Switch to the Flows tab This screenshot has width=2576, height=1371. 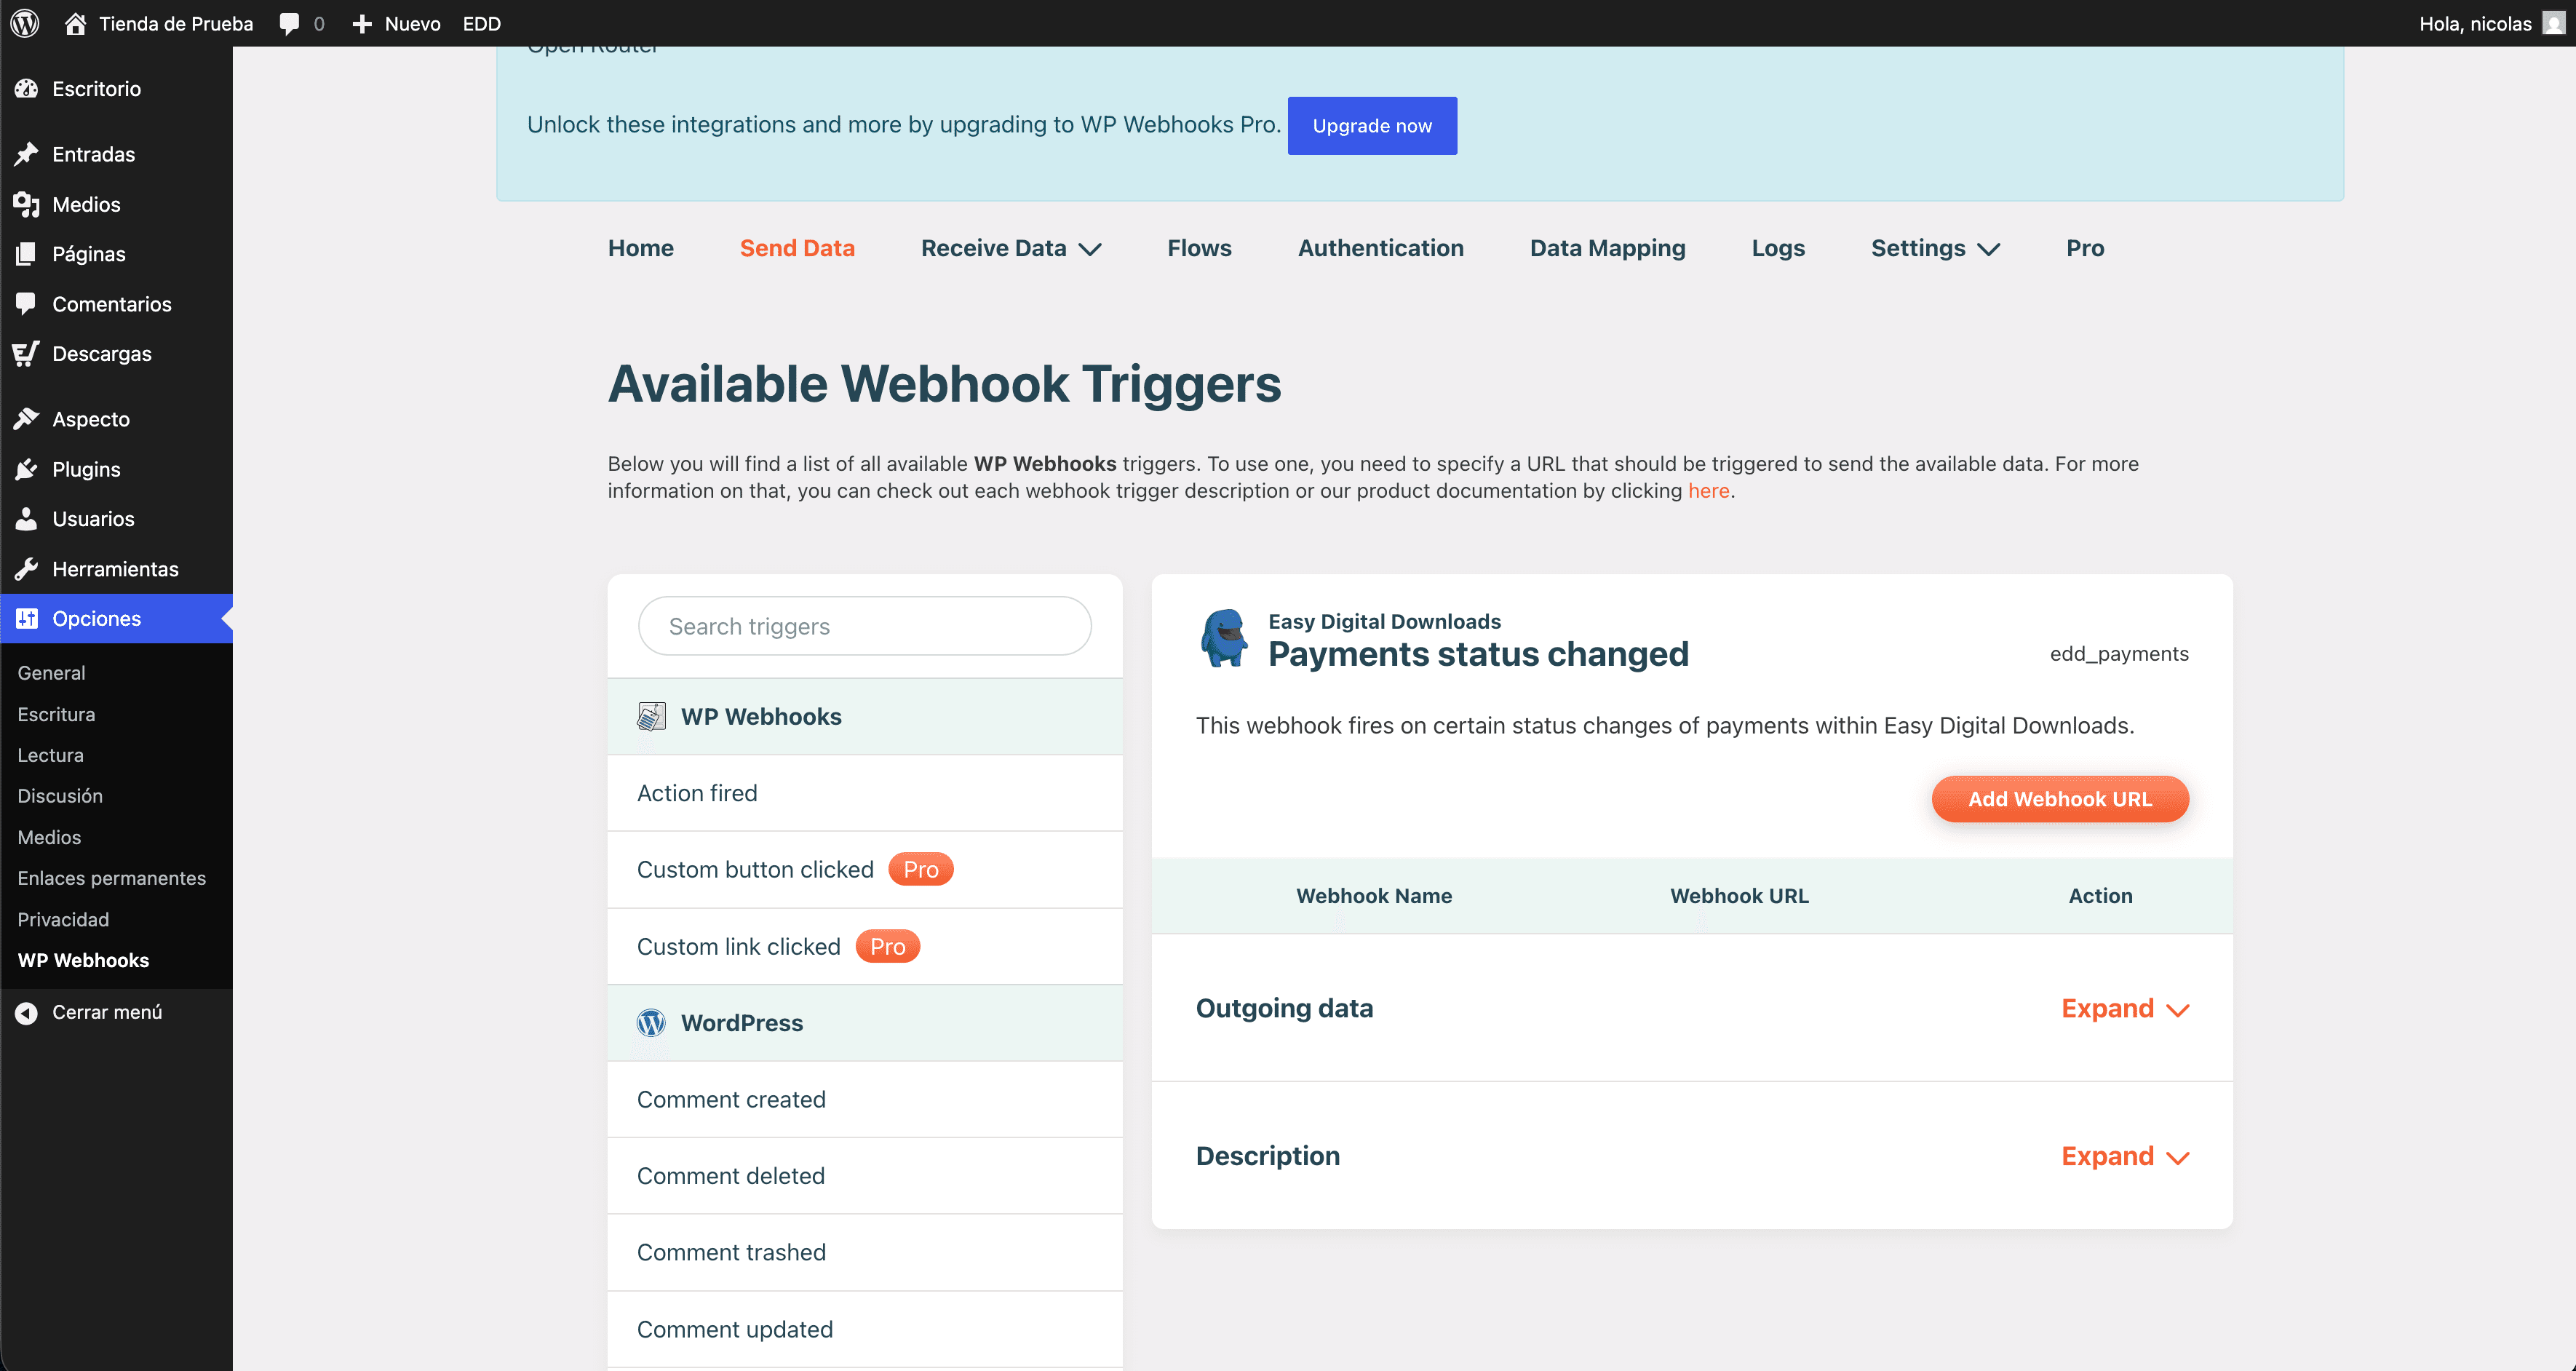[x=1199, y=248]
